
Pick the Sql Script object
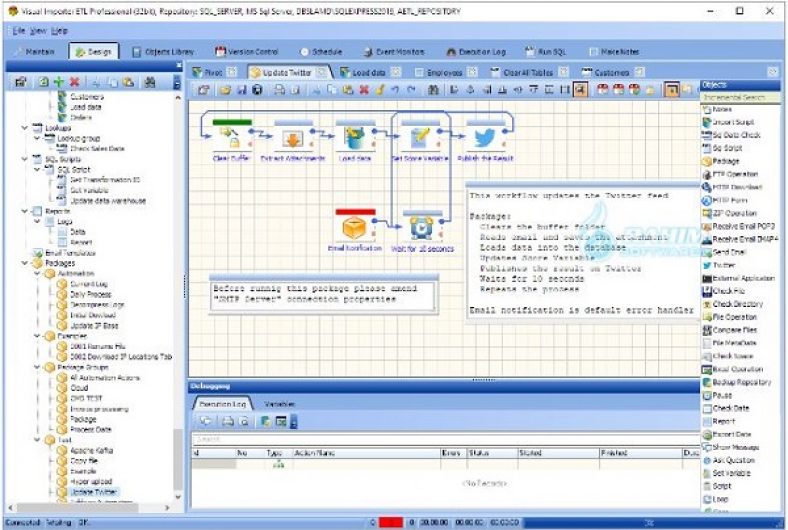click(x=722, y=148)
